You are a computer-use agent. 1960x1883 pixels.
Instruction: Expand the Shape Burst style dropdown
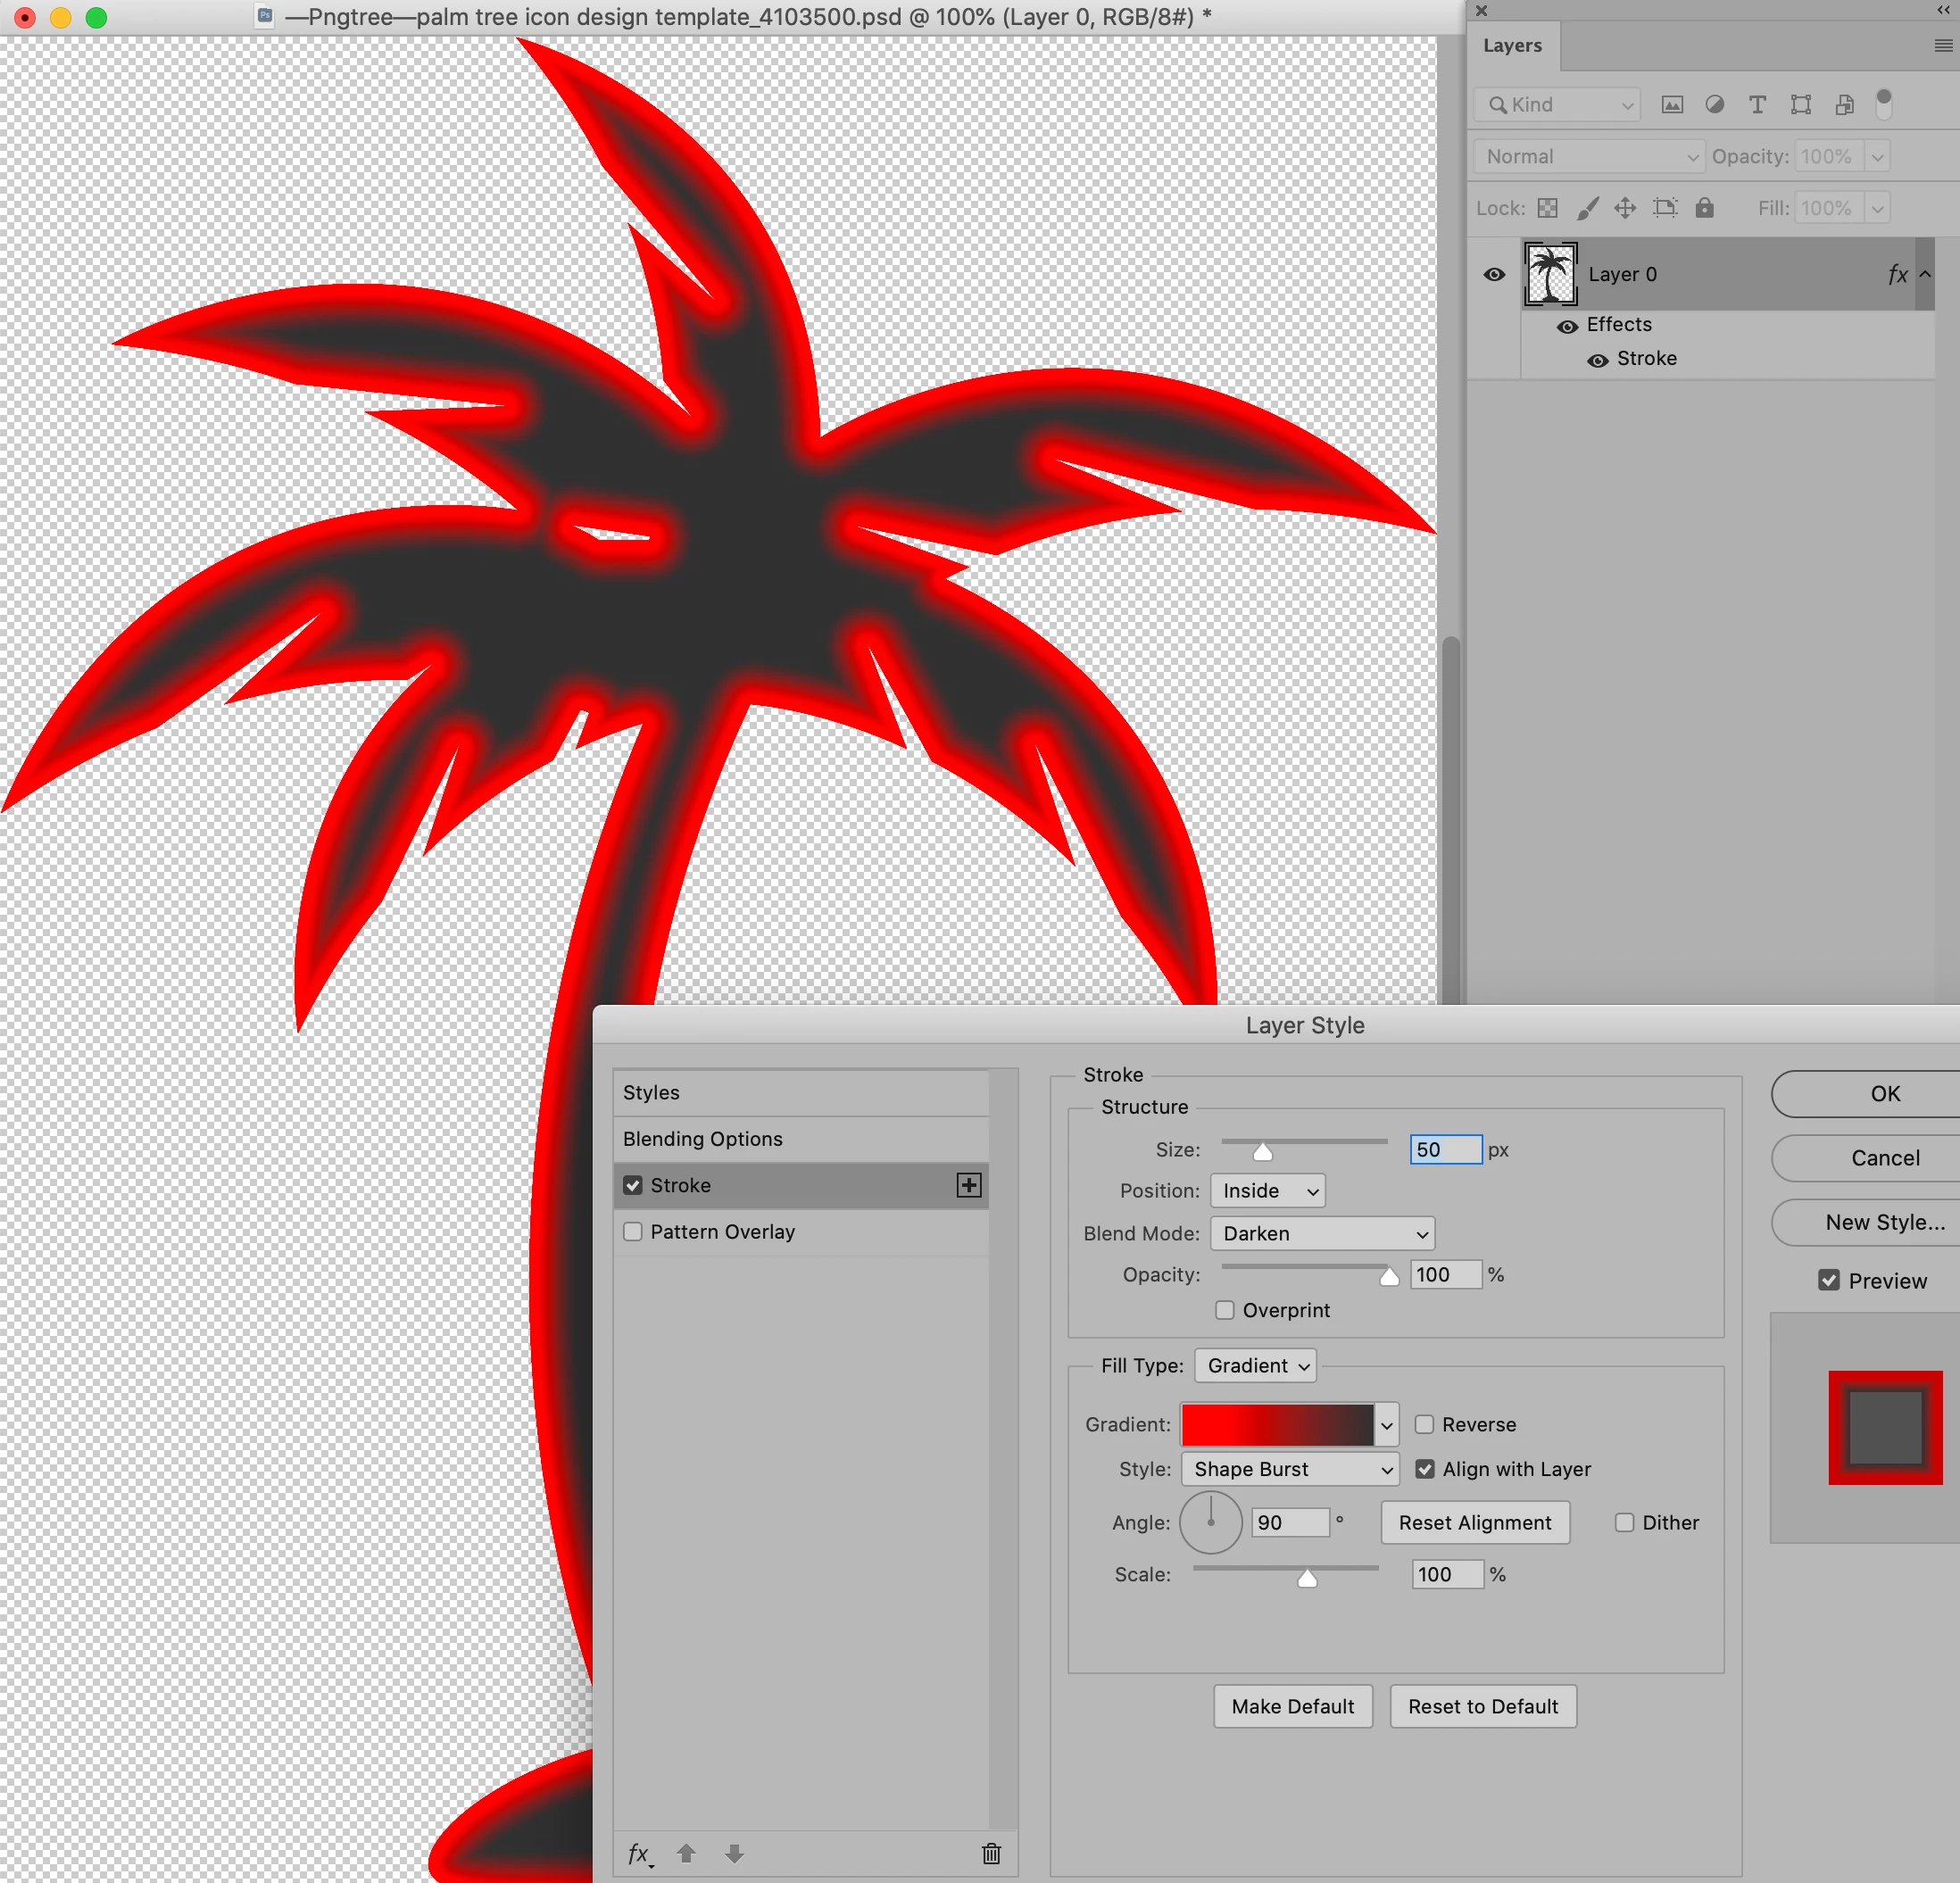[1289, 1469]
